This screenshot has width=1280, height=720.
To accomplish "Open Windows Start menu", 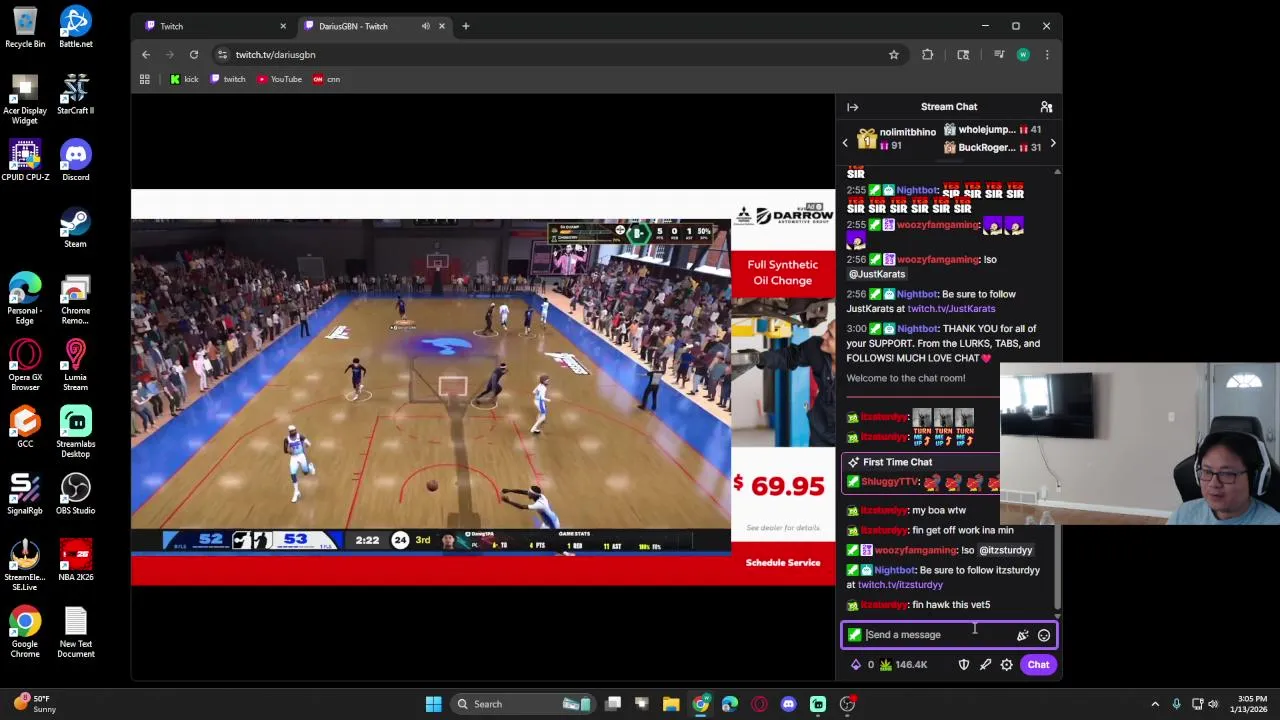I will (434, 704).
